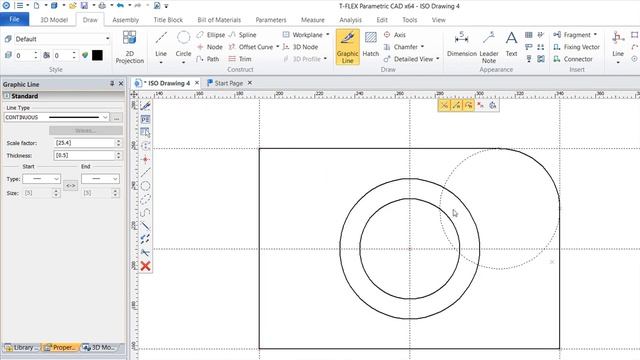Activate the Trim tool
Image resolution: width=640 pixels, height=360 pixels.
click(x=240, y=59)
